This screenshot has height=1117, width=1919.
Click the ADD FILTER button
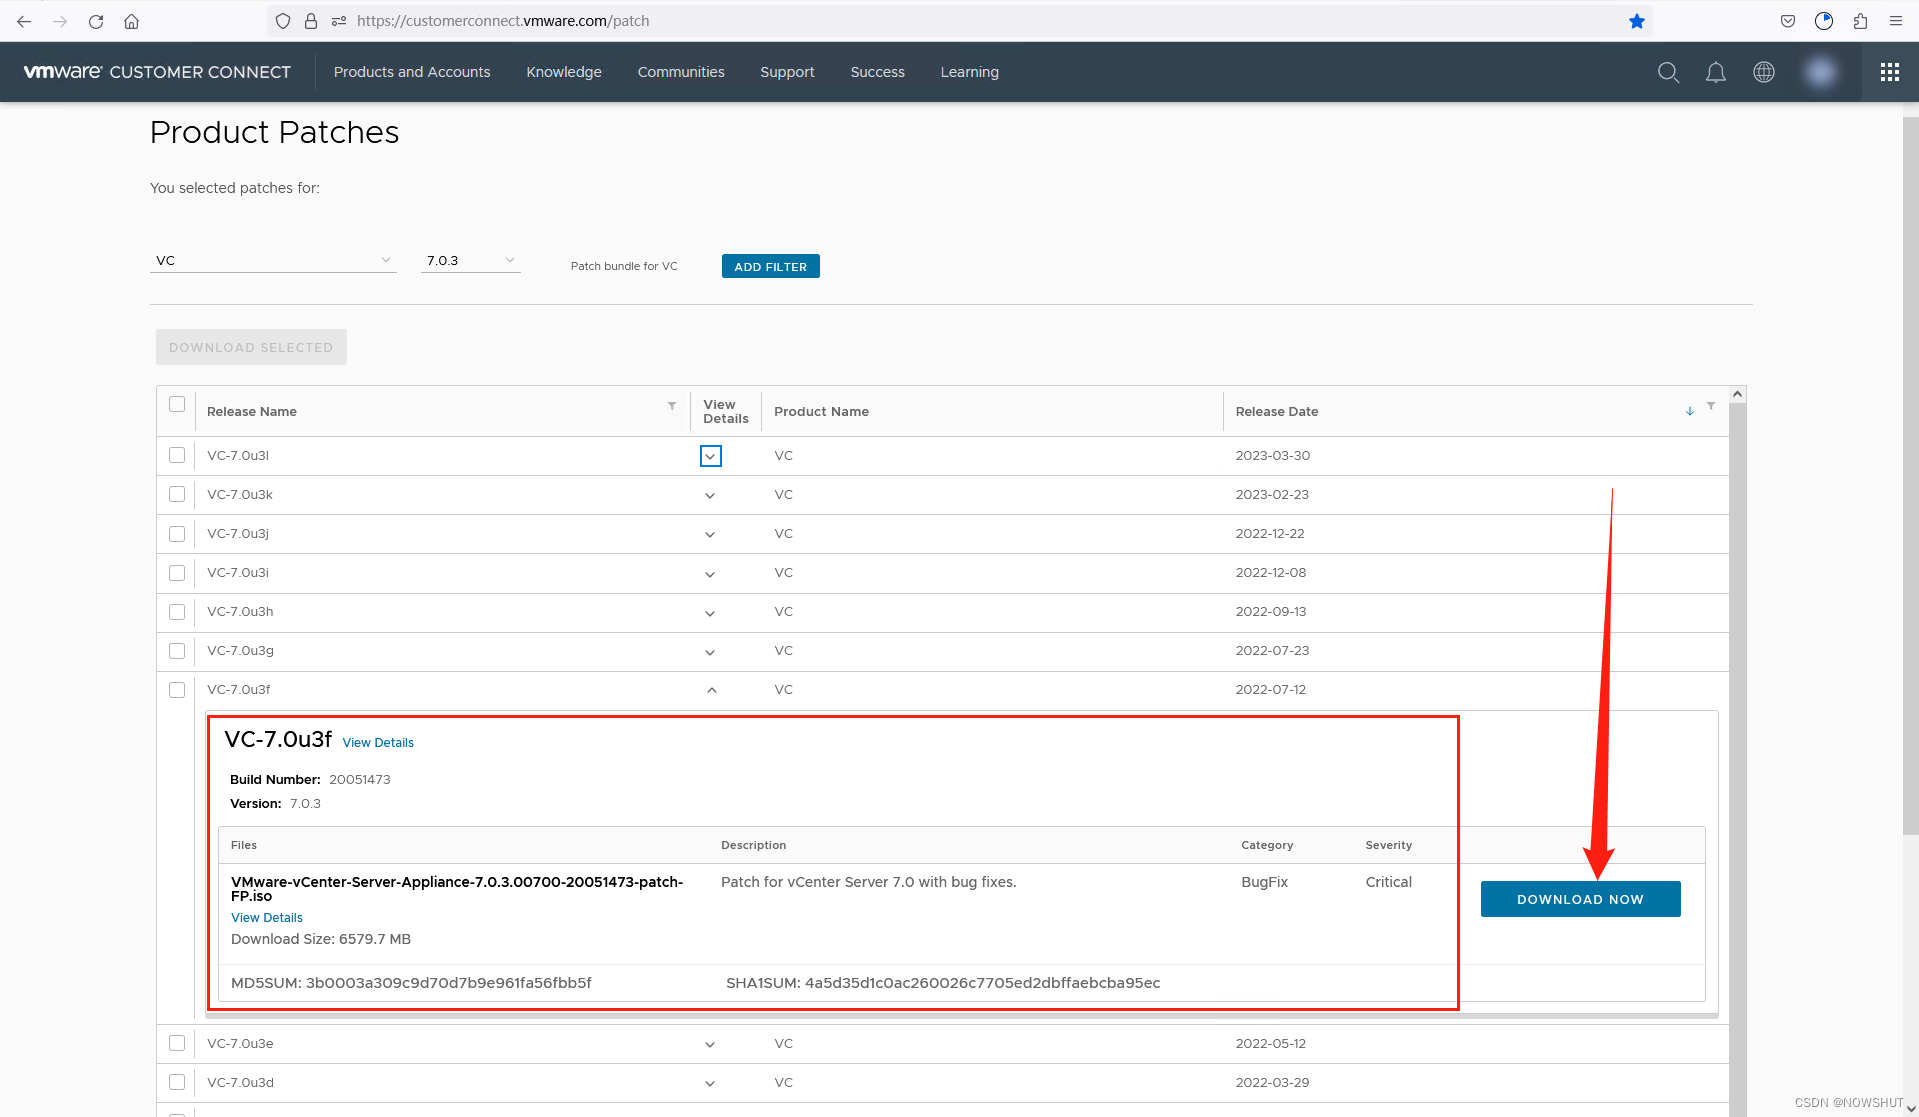[770, 266]
